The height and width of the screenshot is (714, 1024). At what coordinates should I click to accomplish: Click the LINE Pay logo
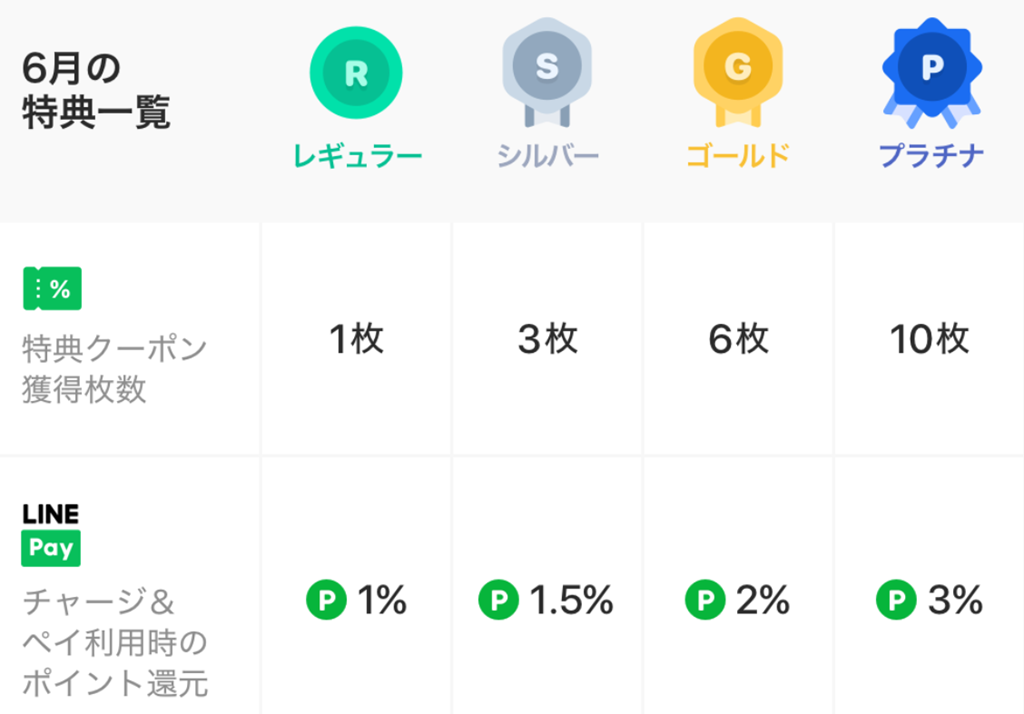(x=51, y=534)
